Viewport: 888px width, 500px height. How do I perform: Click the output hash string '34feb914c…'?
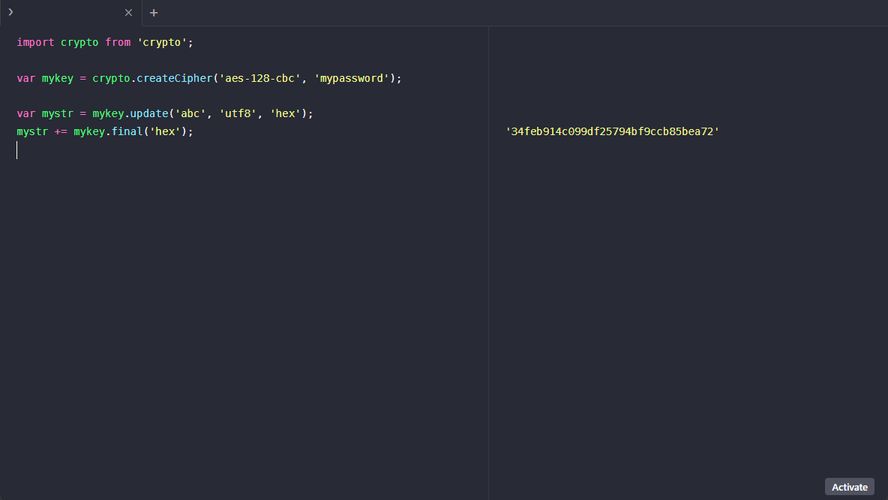point(612,131)
